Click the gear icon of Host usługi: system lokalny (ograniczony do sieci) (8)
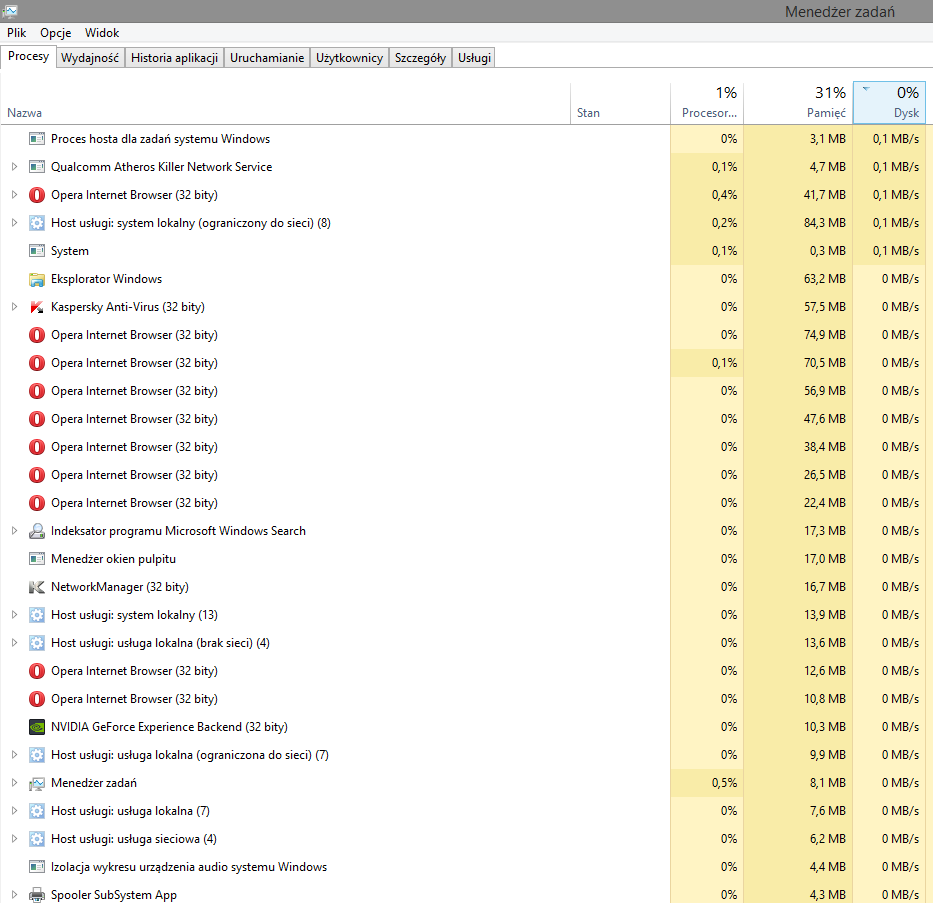 tap(37, 222)
